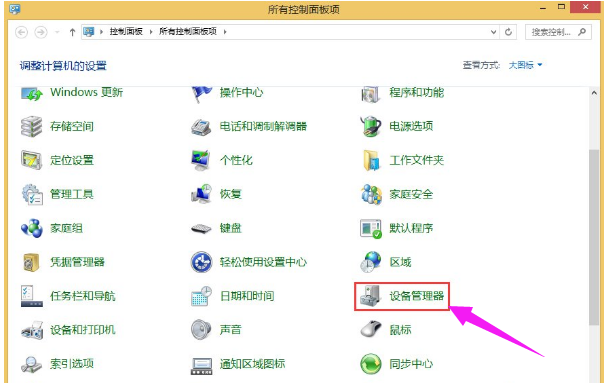The image size is (604, 383).
Task: Go to 控制面板 breadcrumb
Action: coord(126,32)
